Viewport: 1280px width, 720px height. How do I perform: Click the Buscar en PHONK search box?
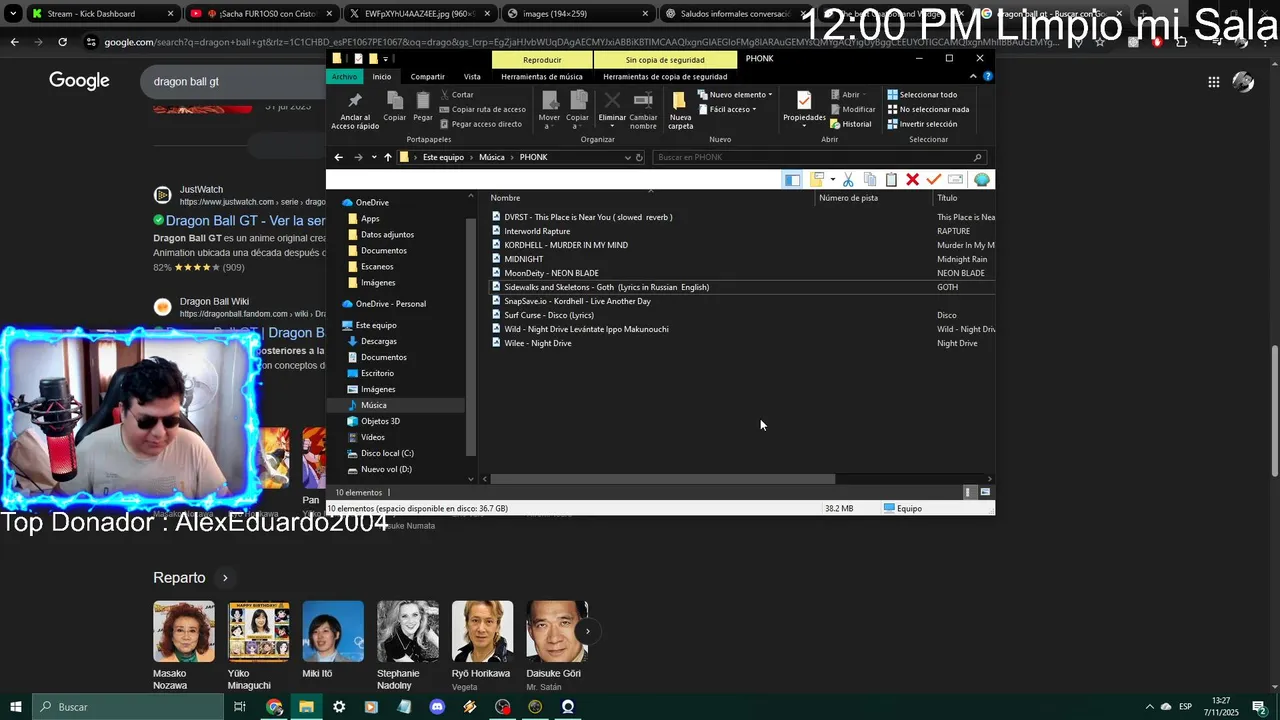[819, 157]
